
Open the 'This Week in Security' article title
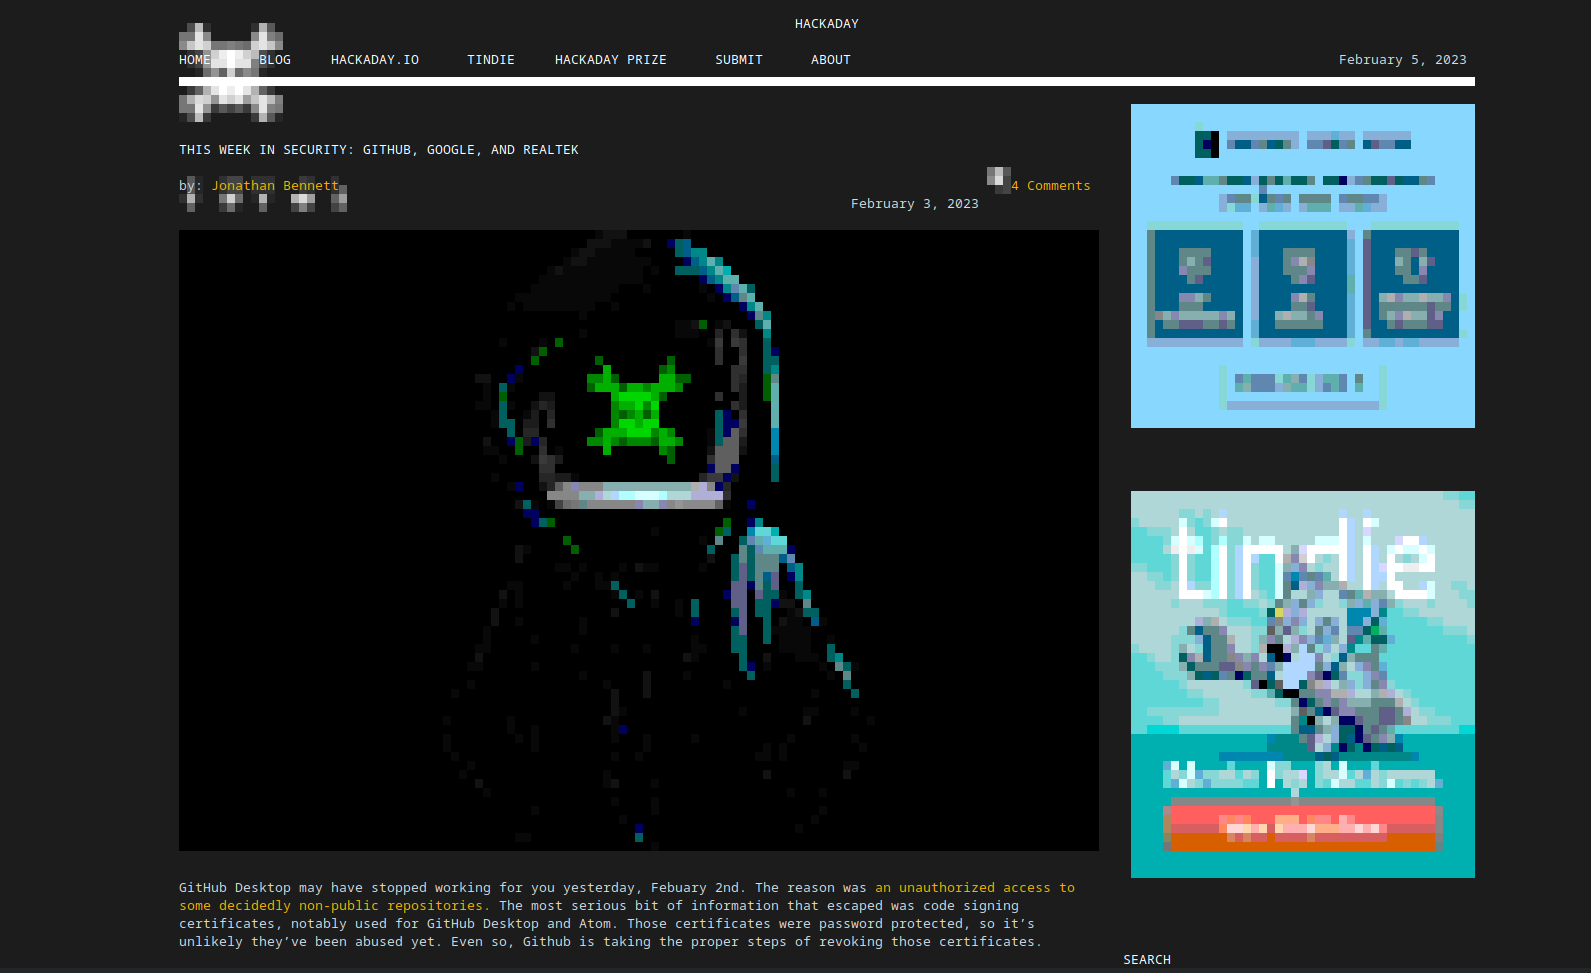(379, 150)
